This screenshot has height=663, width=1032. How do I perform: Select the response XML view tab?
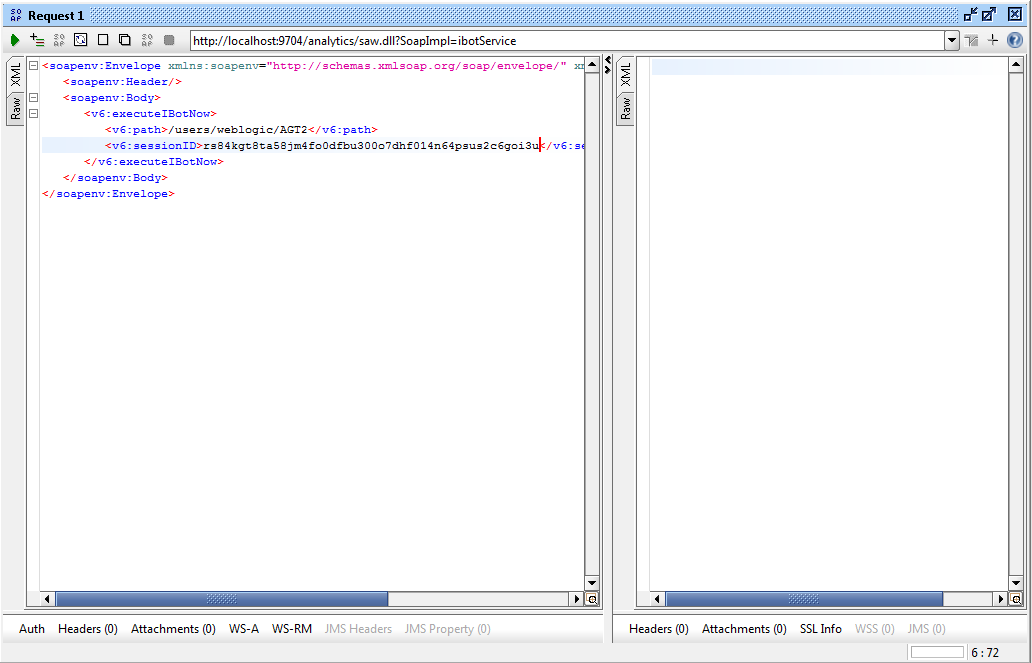point(625,74)
